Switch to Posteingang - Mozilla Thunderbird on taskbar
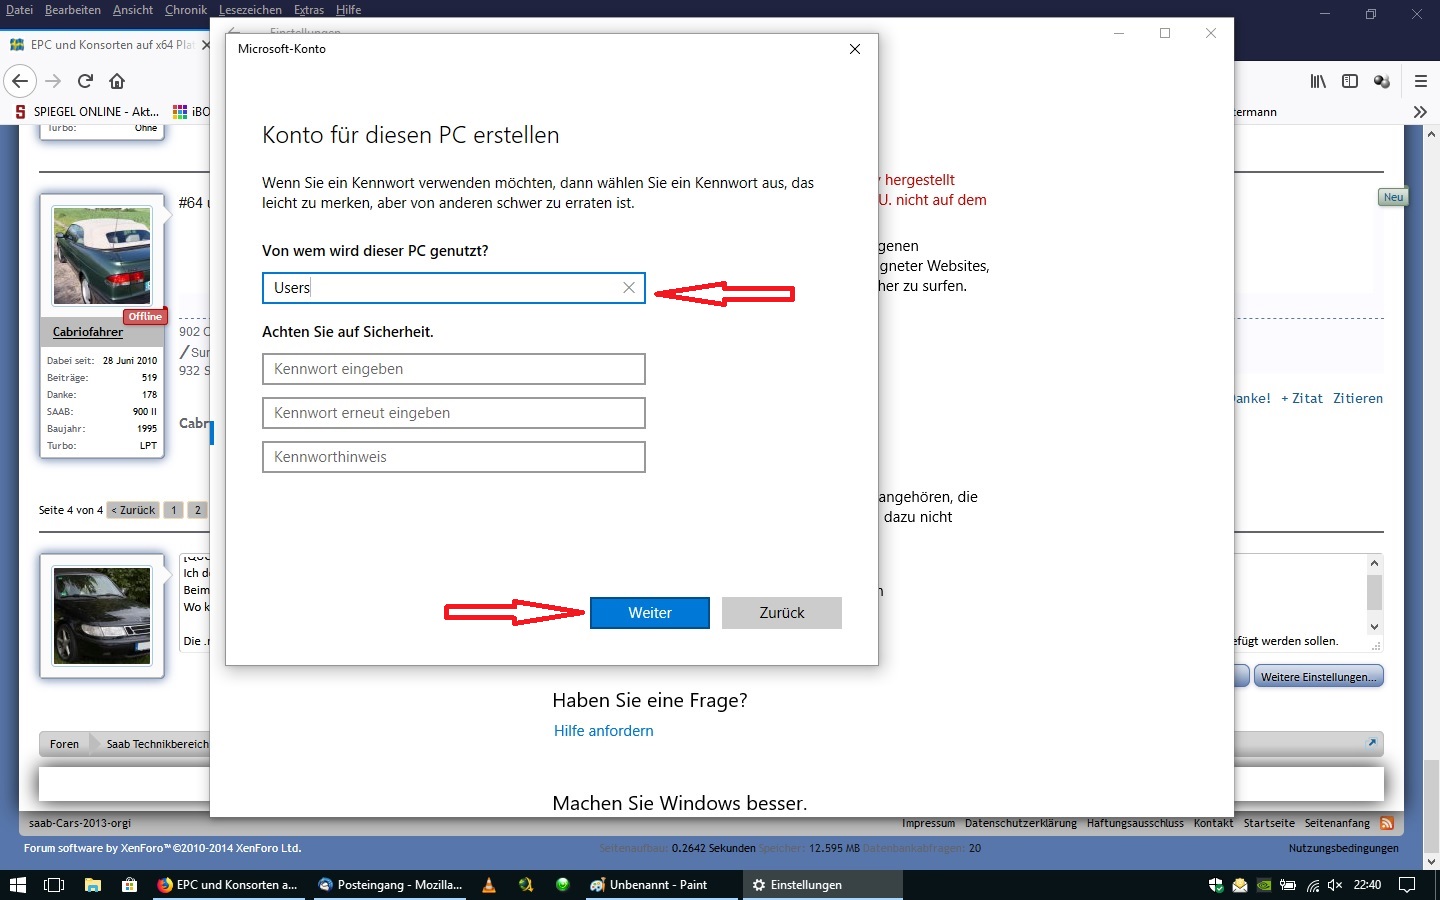1440x900 pixels. pyautogui.click(x=389, y=885)
